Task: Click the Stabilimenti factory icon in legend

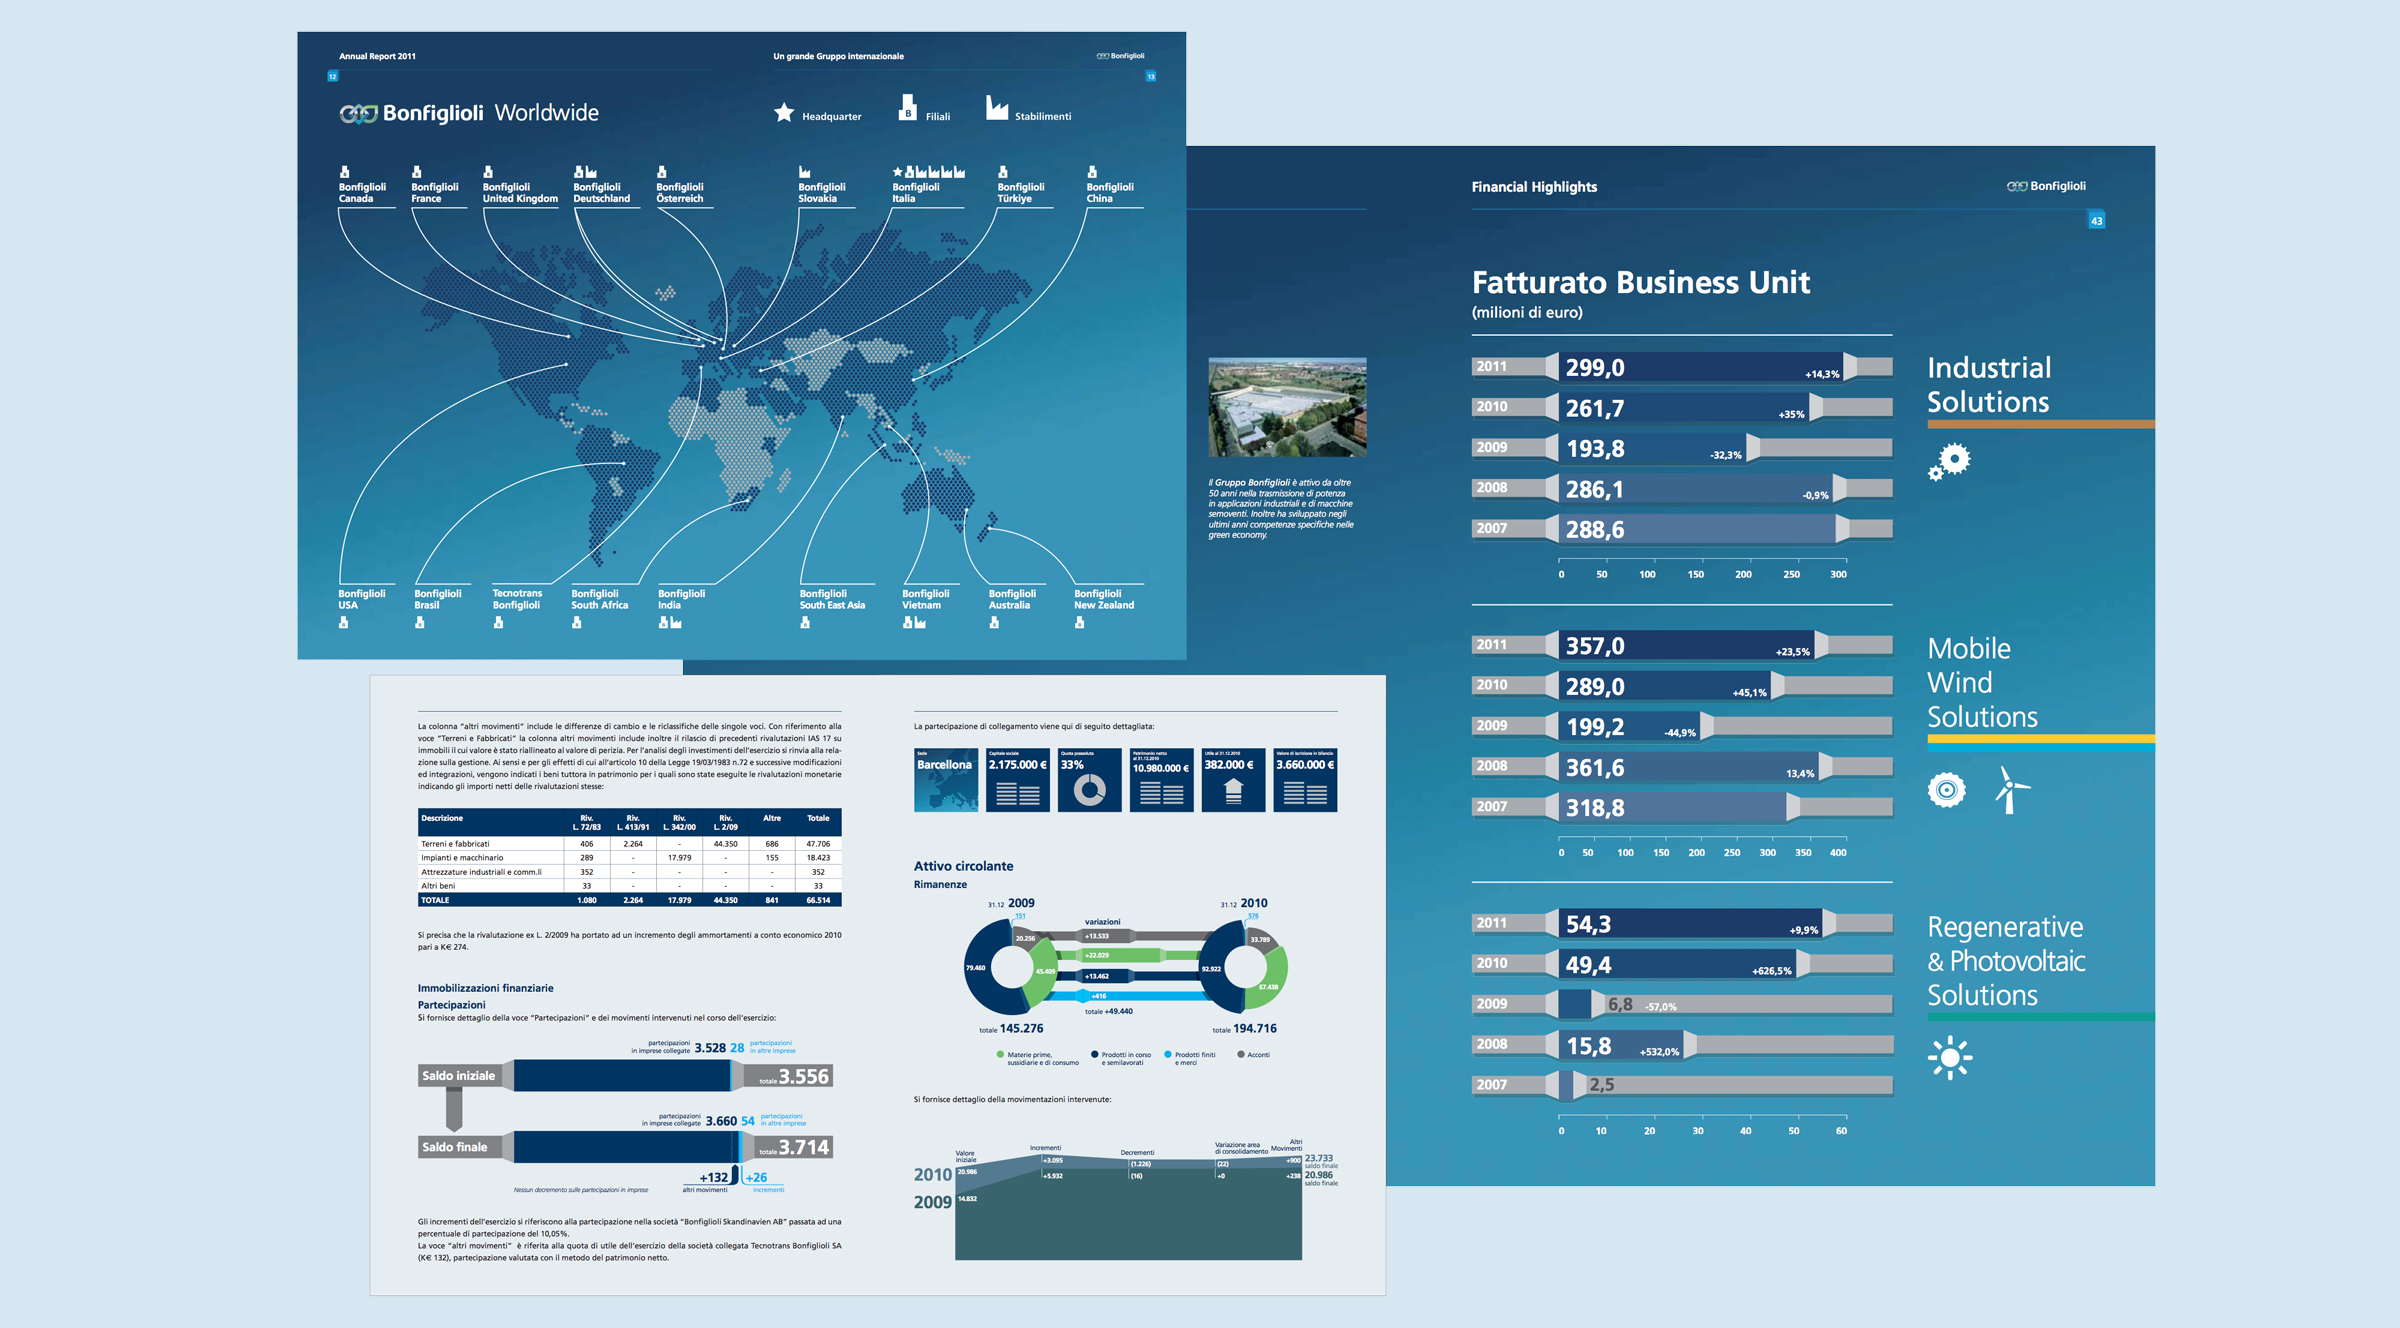Action: 997,108
